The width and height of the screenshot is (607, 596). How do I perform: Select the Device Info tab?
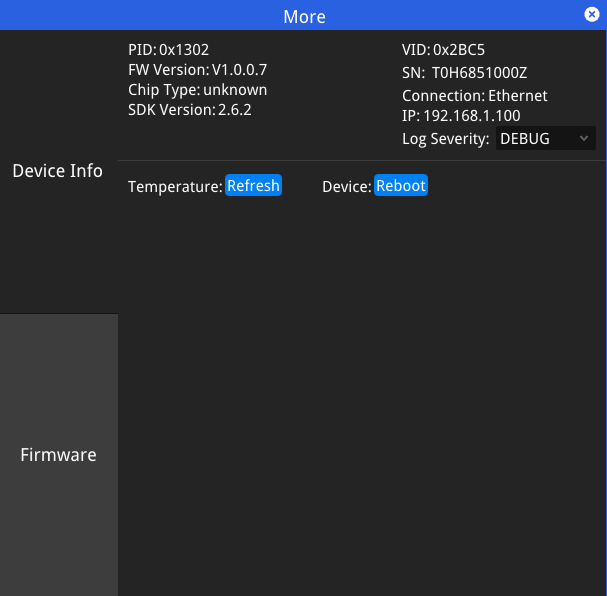pyautogui.click(x=58, y=171)
